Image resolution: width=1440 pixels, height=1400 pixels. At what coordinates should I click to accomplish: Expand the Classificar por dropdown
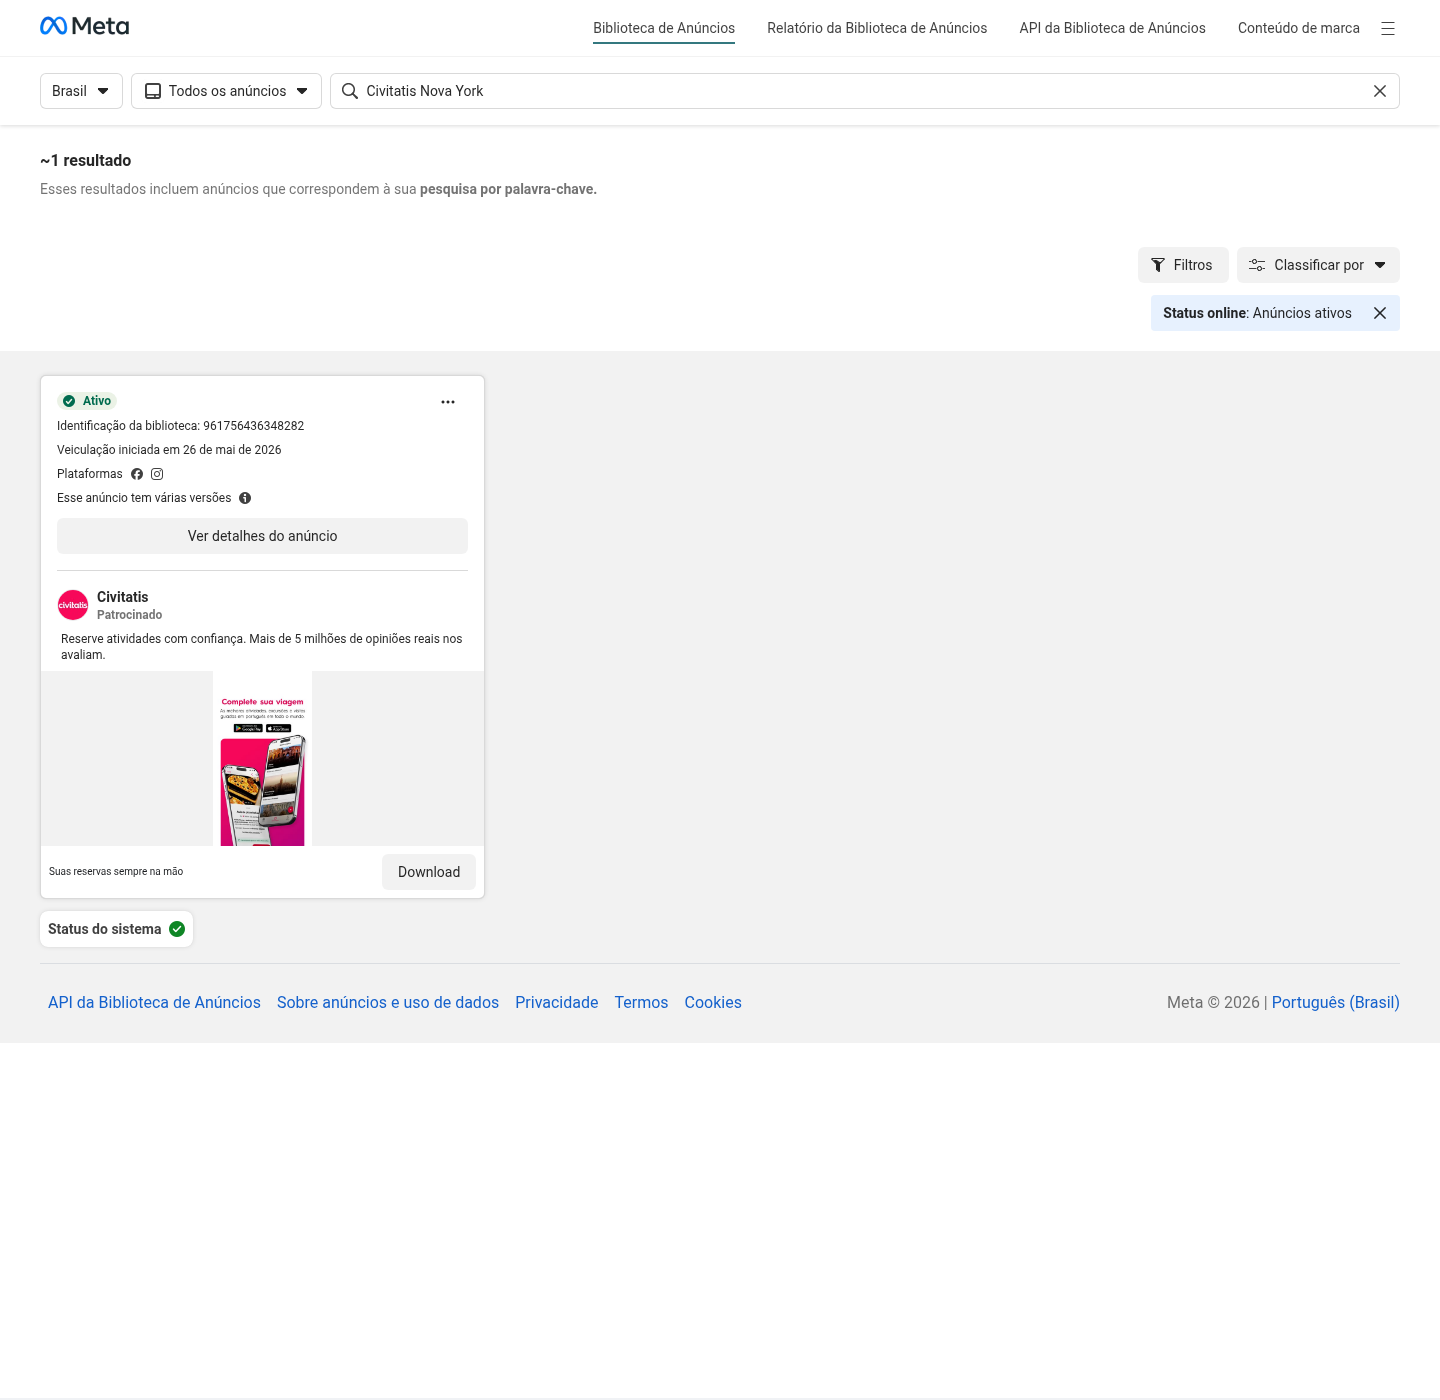(1318, 265)
